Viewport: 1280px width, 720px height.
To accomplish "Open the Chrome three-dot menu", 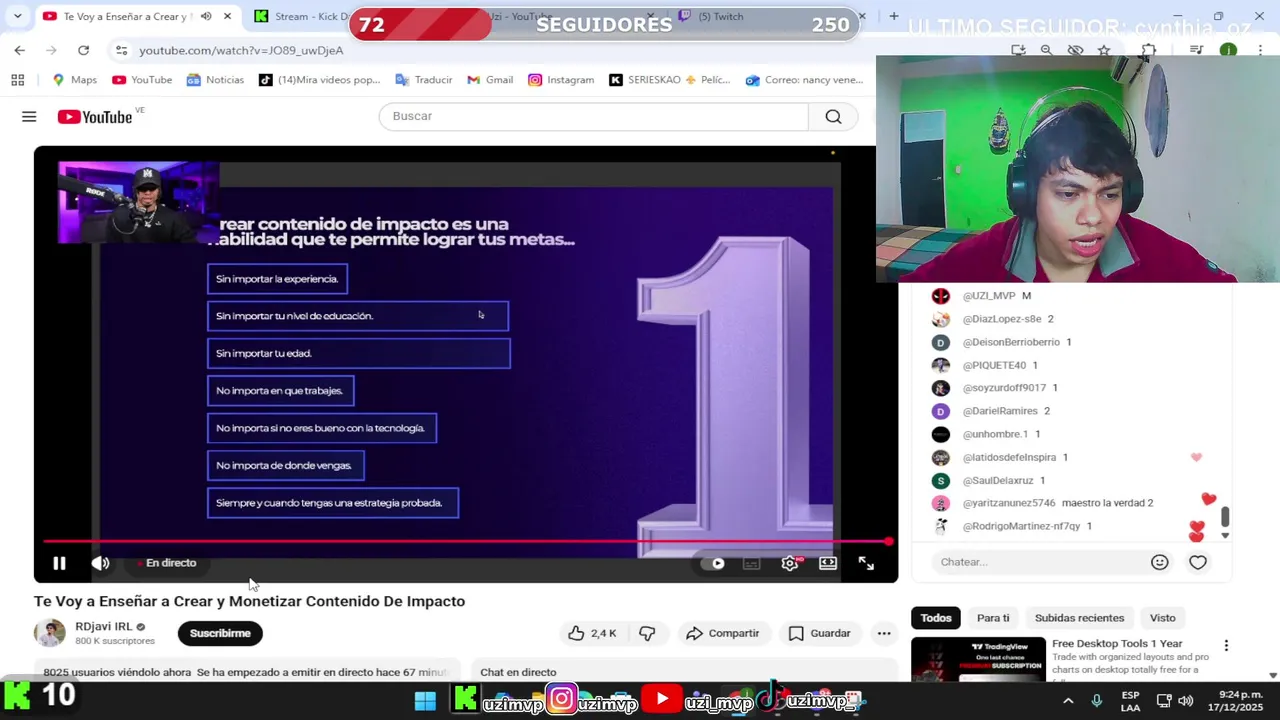I will 1259,50.
